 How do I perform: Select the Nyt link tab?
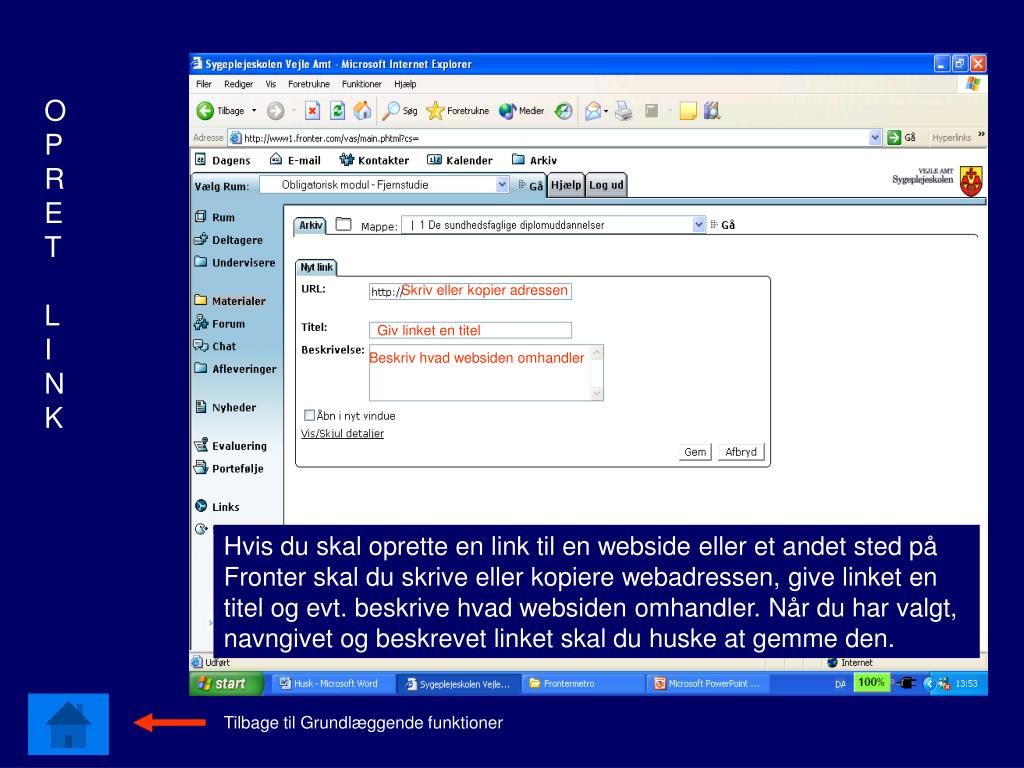pos(317,267)
